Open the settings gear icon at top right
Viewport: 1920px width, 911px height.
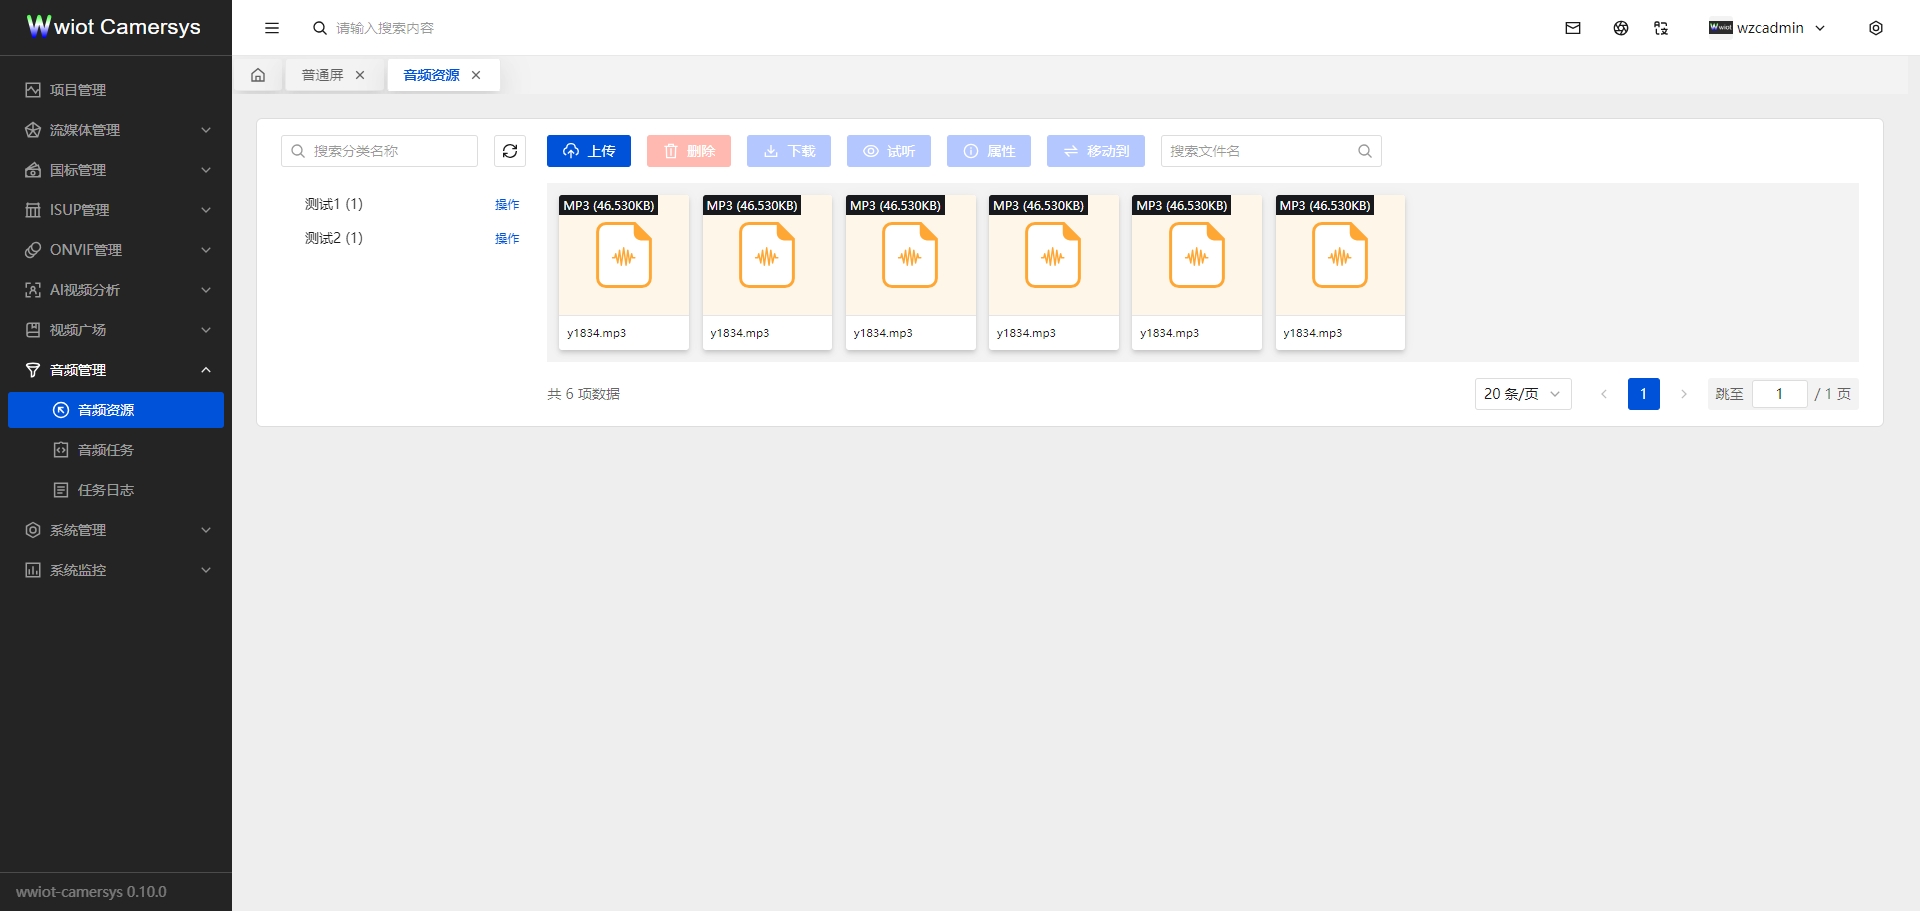[x=1876, y=28]
